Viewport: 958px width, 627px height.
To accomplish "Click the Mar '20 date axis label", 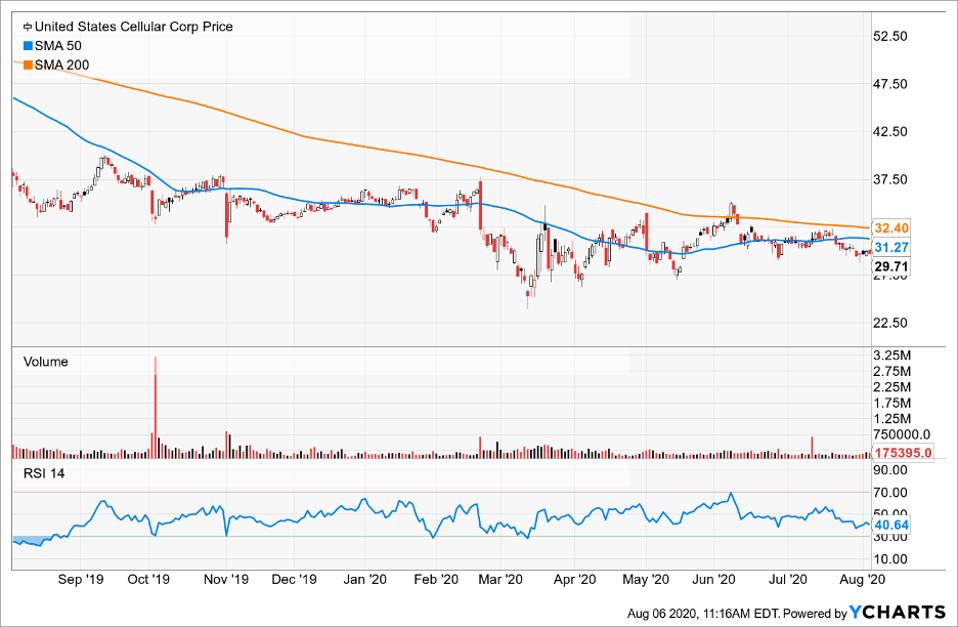I will tap(500, 579).
